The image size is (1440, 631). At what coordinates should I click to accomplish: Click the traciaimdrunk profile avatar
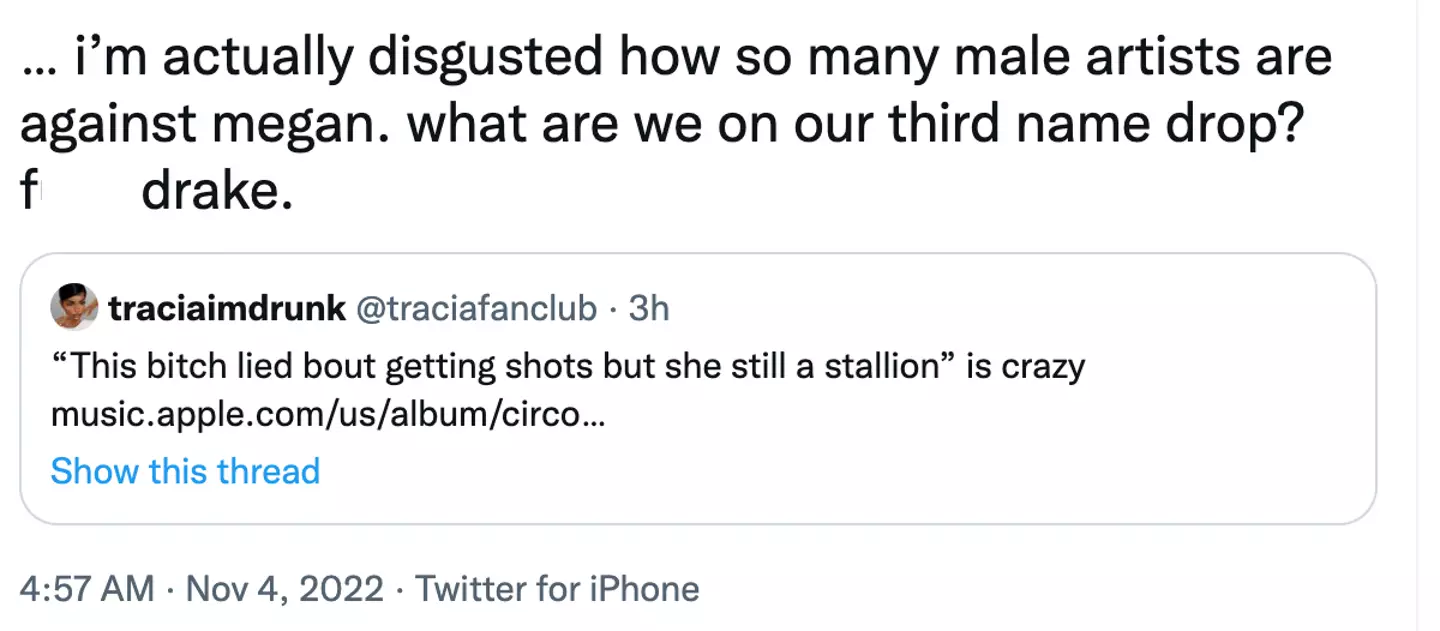pos(74,308)
